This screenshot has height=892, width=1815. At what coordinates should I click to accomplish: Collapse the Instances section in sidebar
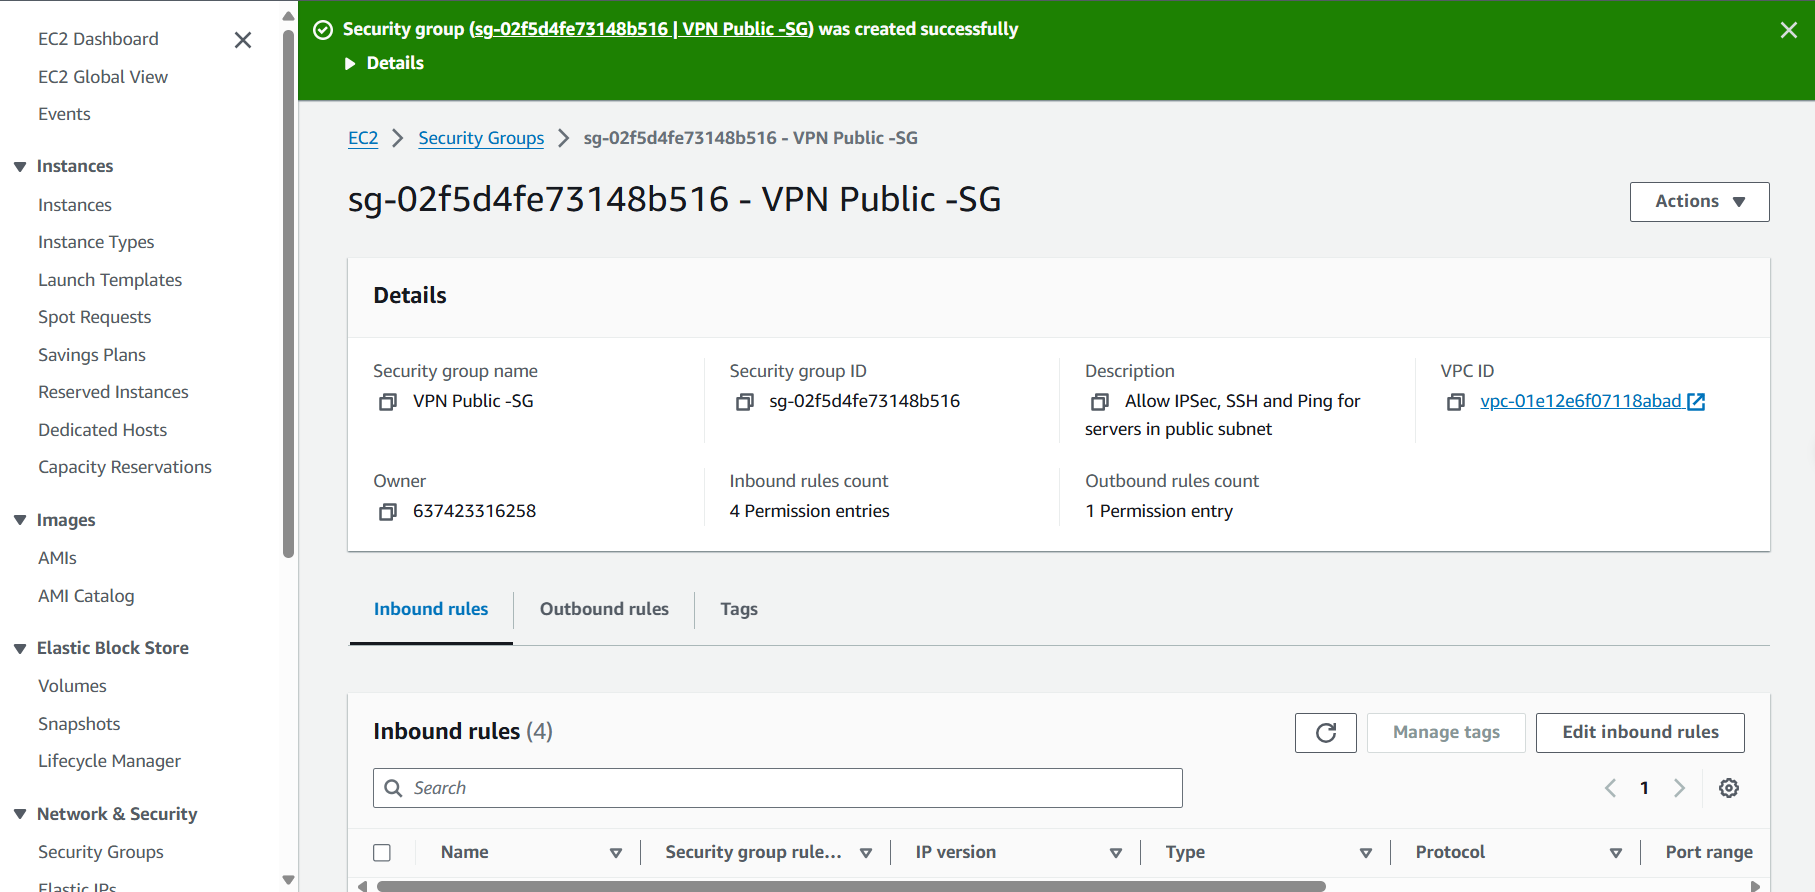20,167
